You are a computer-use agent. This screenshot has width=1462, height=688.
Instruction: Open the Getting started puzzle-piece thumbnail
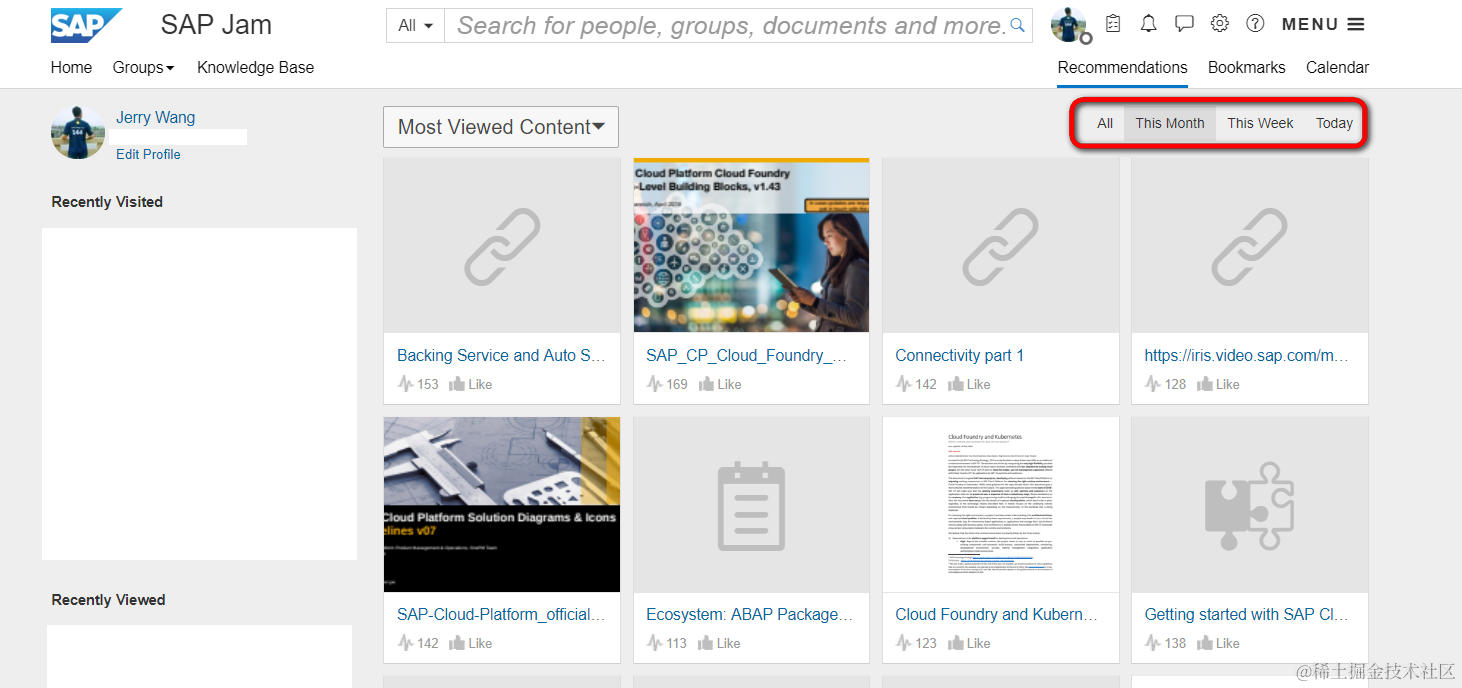click(x=1250, y=504)
